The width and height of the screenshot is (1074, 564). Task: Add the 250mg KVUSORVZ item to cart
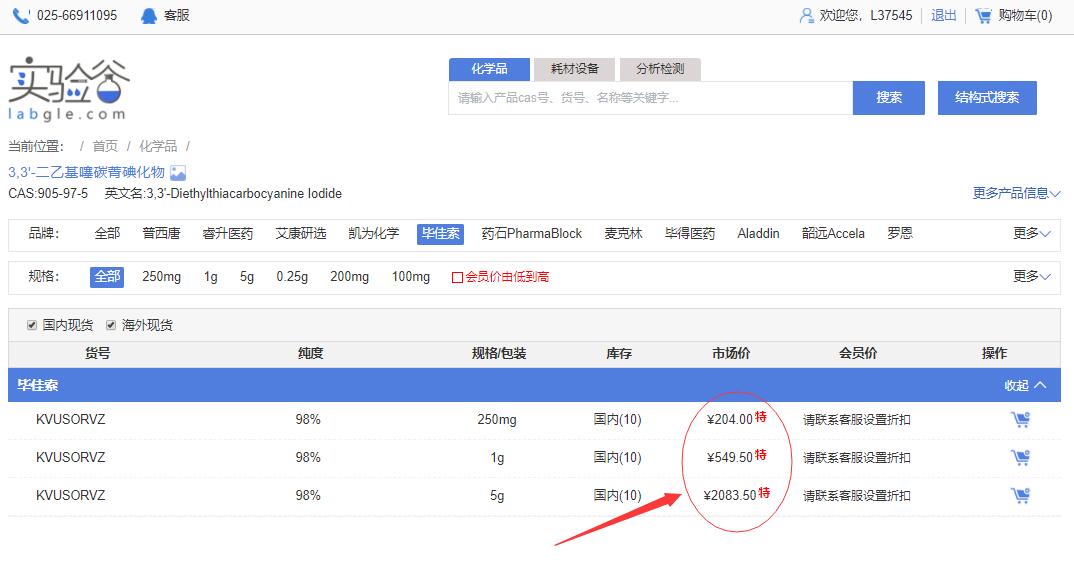[1020, 419]
